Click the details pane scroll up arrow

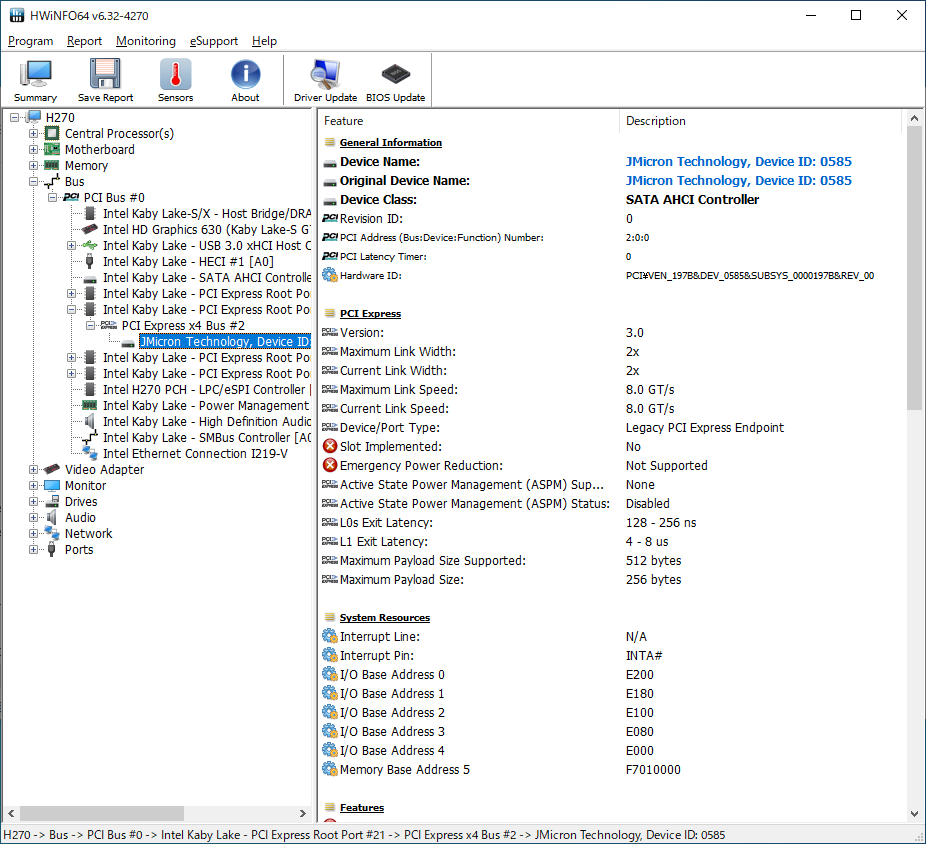(x=914, y=118)
